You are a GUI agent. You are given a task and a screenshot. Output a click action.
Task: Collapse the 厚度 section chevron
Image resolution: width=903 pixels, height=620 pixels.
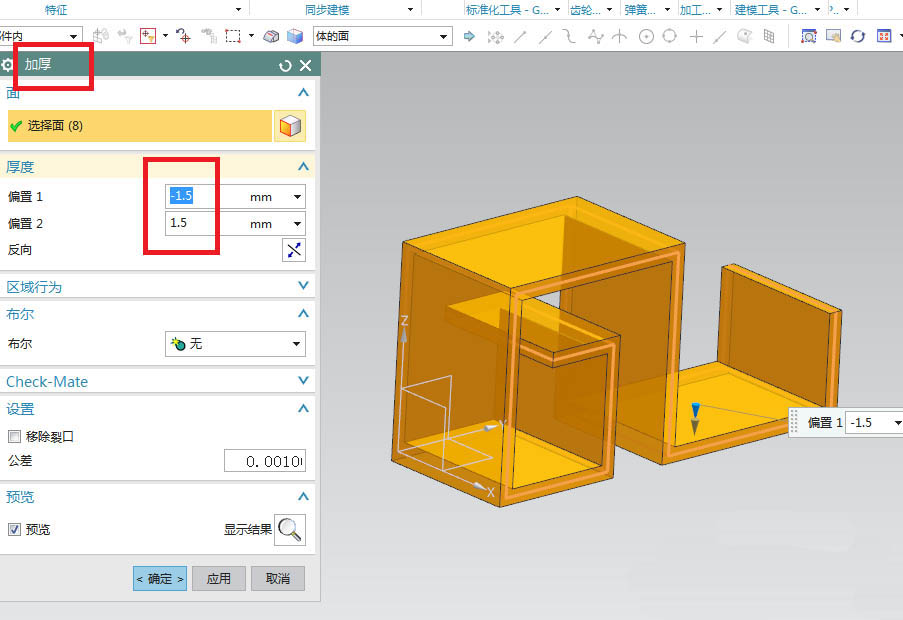pos(303,166)
